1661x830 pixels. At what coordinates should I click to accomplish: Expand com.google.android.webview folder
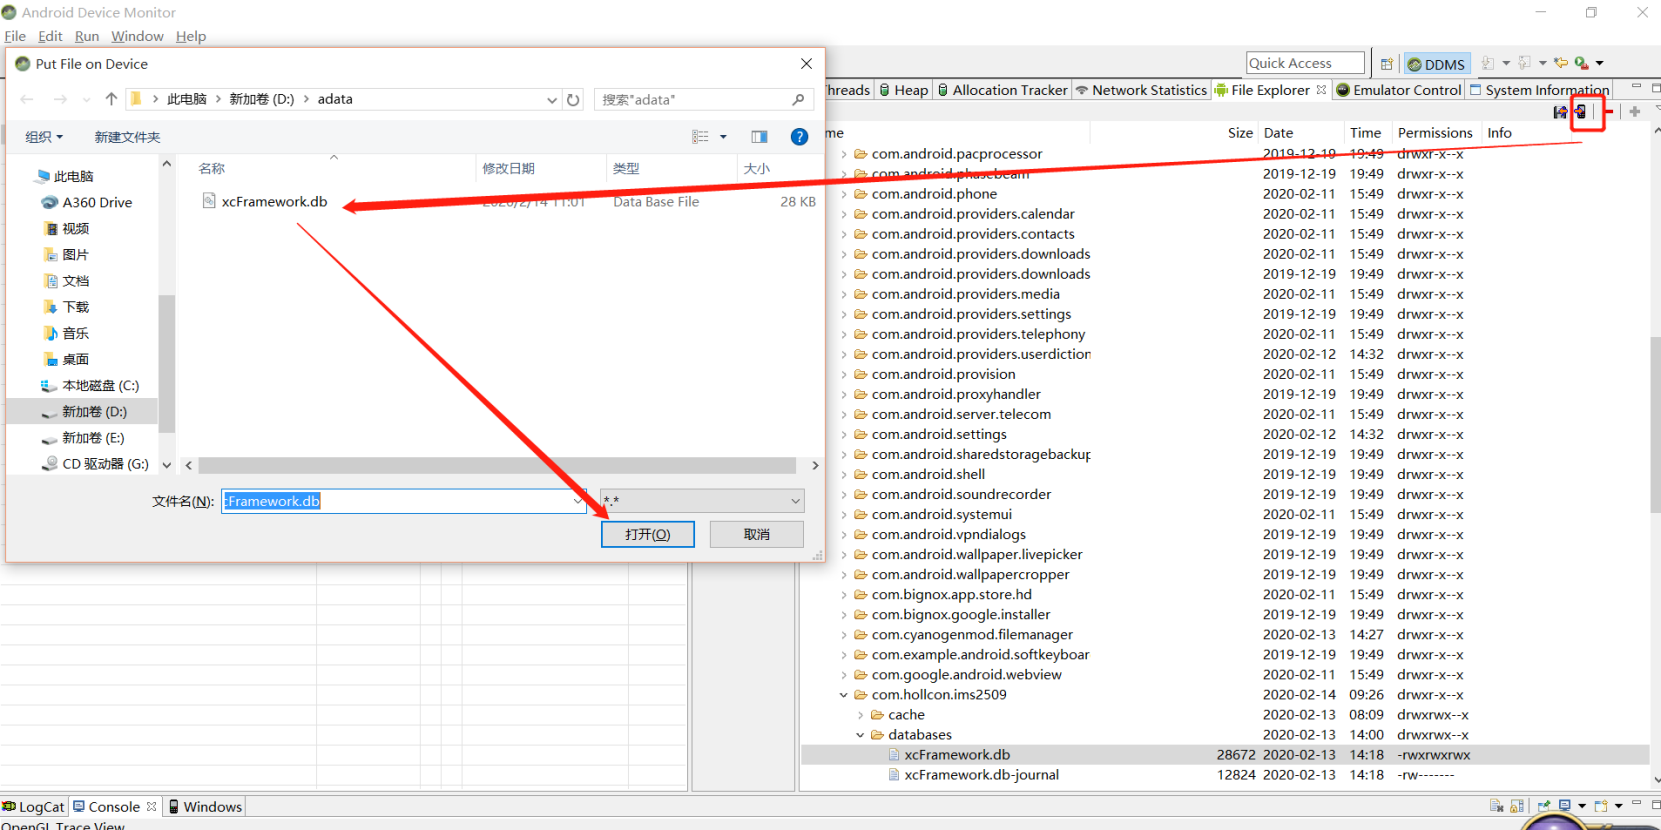pos(844,675)
